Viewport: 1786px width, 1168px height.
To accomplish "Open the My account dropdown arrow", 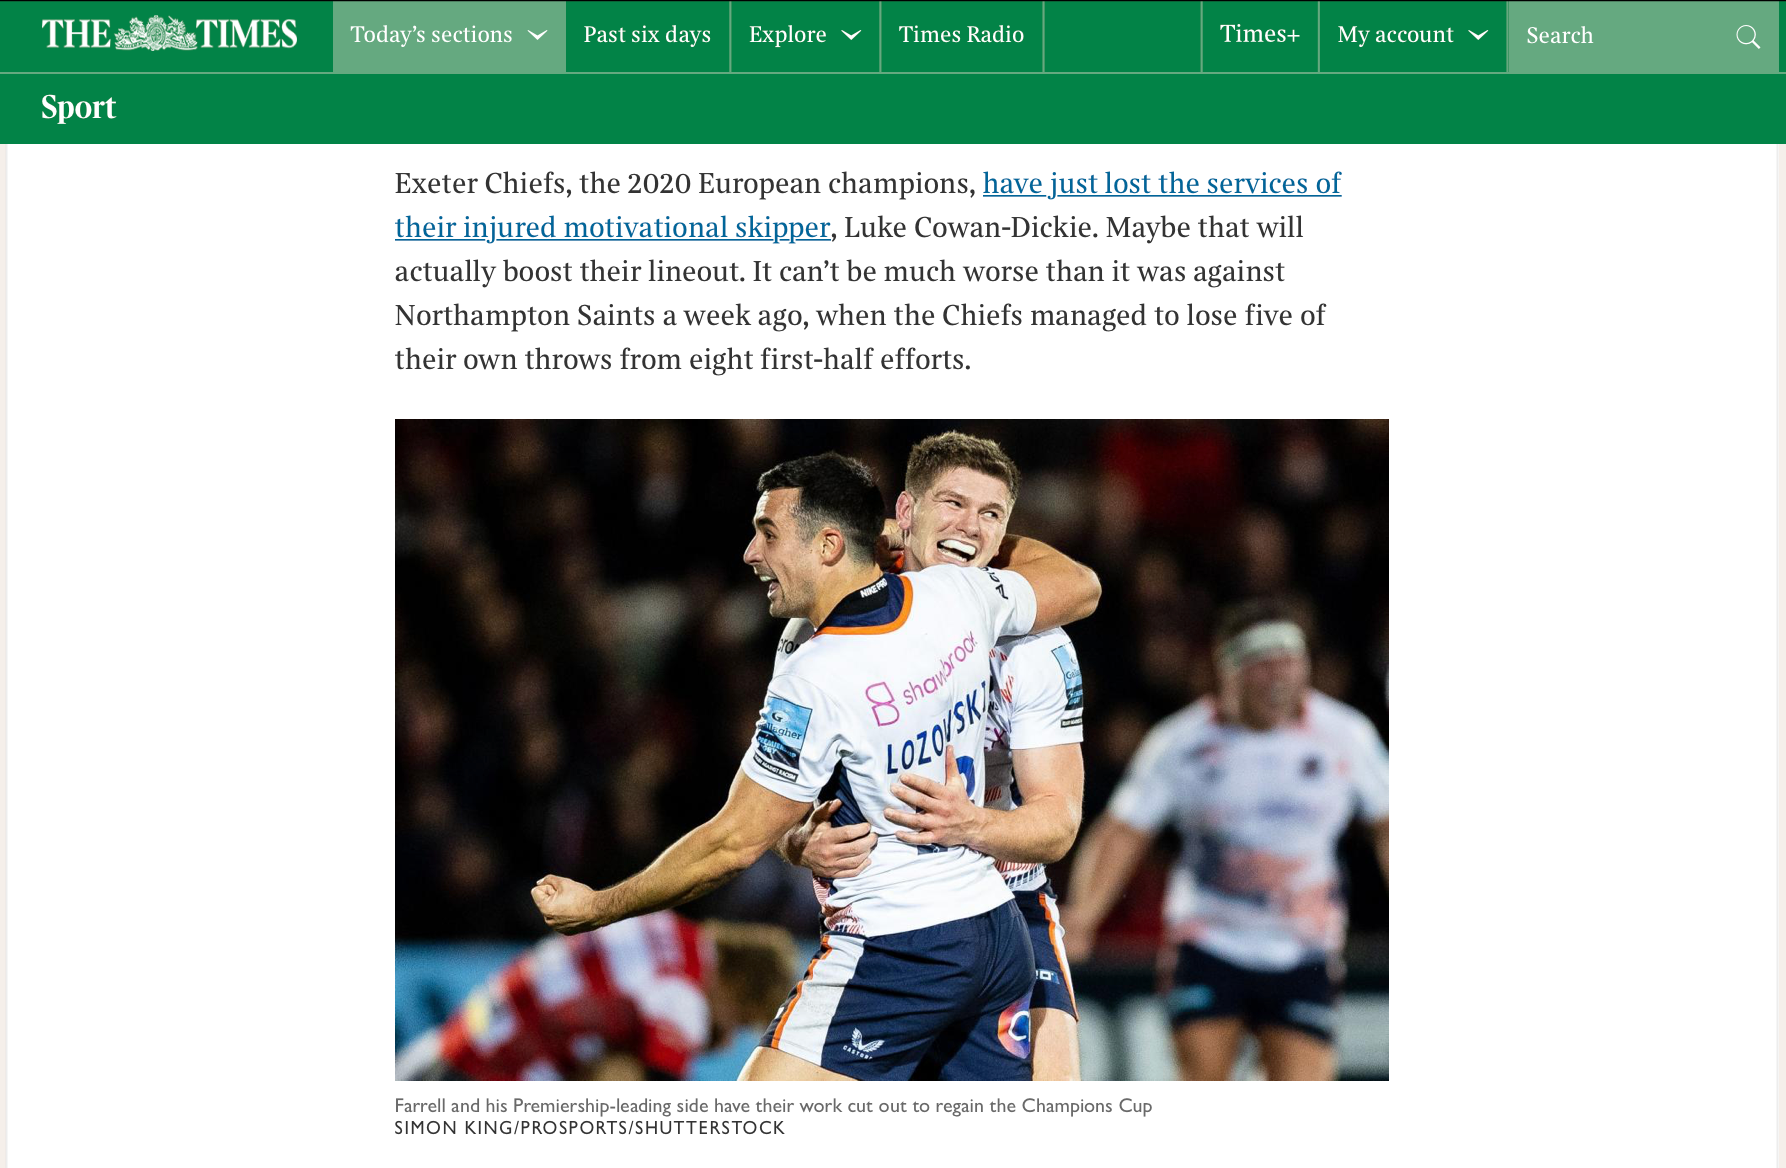I will (x=1478, y=36).
